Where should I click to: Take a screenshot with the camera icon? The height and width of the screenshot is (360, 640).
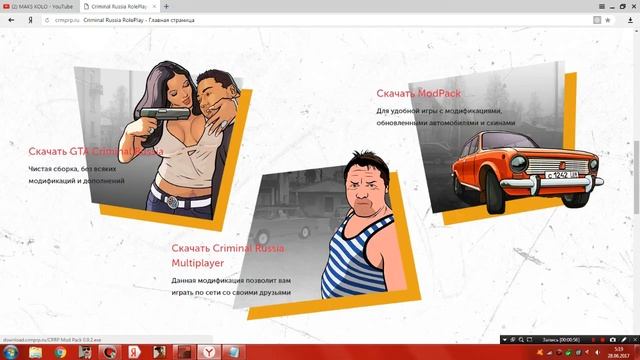pos(613,340)
